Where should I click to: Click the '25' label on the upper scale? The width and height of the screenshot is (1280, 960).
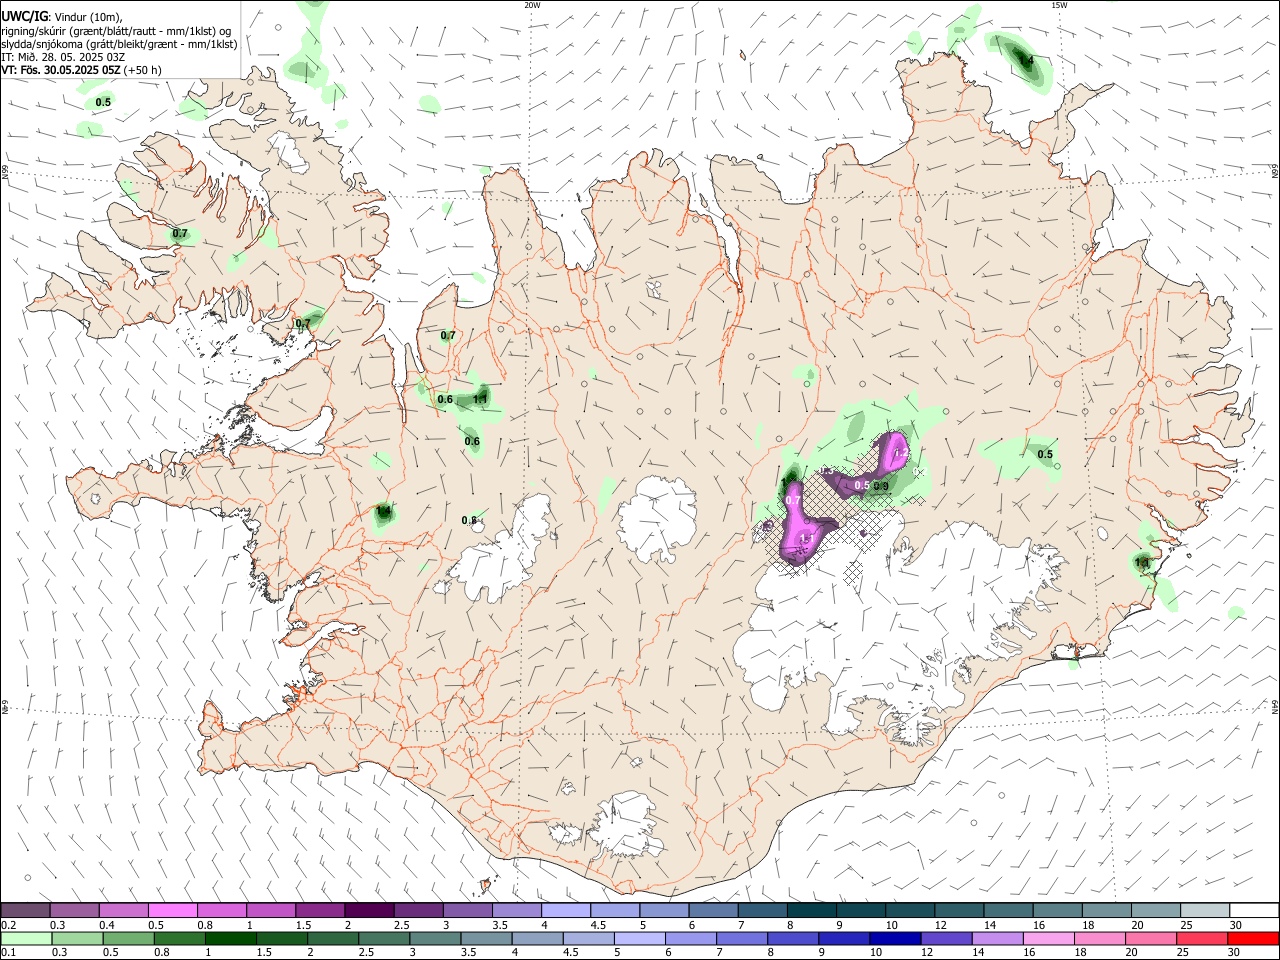[1186, 925]
